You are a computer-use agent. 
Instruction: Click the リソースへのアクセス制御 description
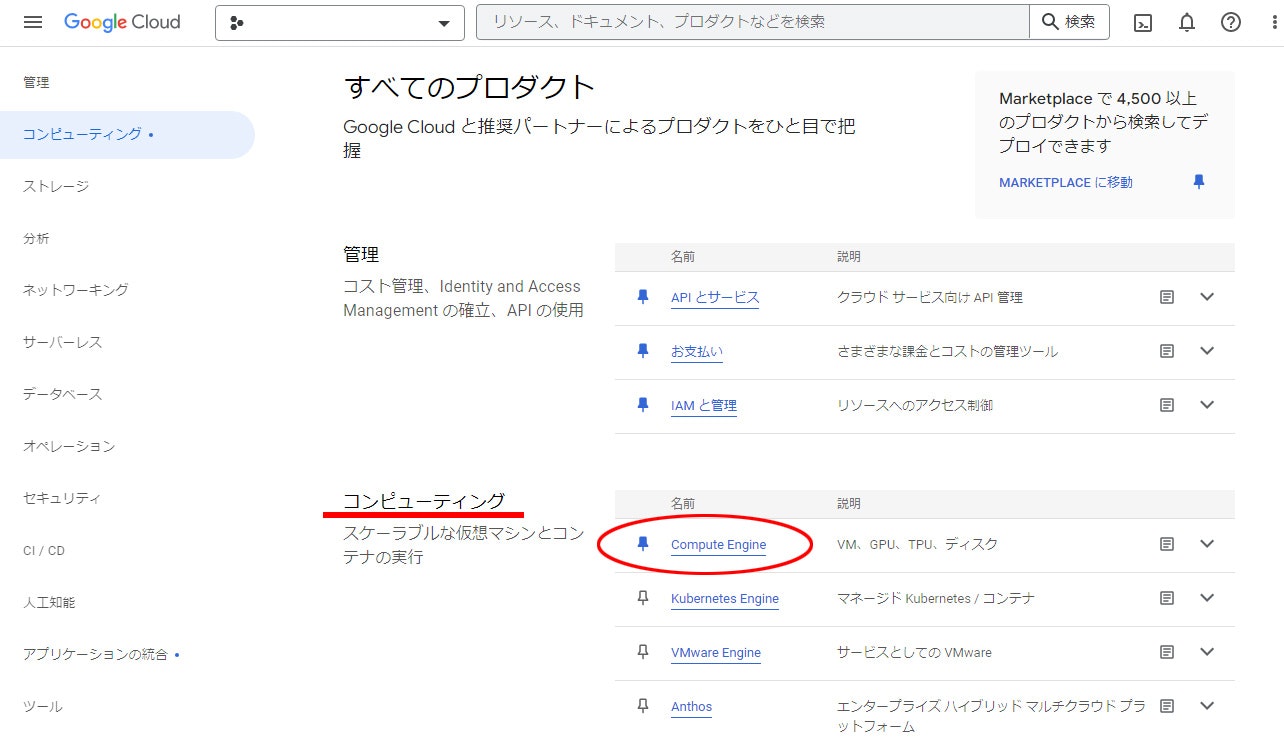[915, 405]
